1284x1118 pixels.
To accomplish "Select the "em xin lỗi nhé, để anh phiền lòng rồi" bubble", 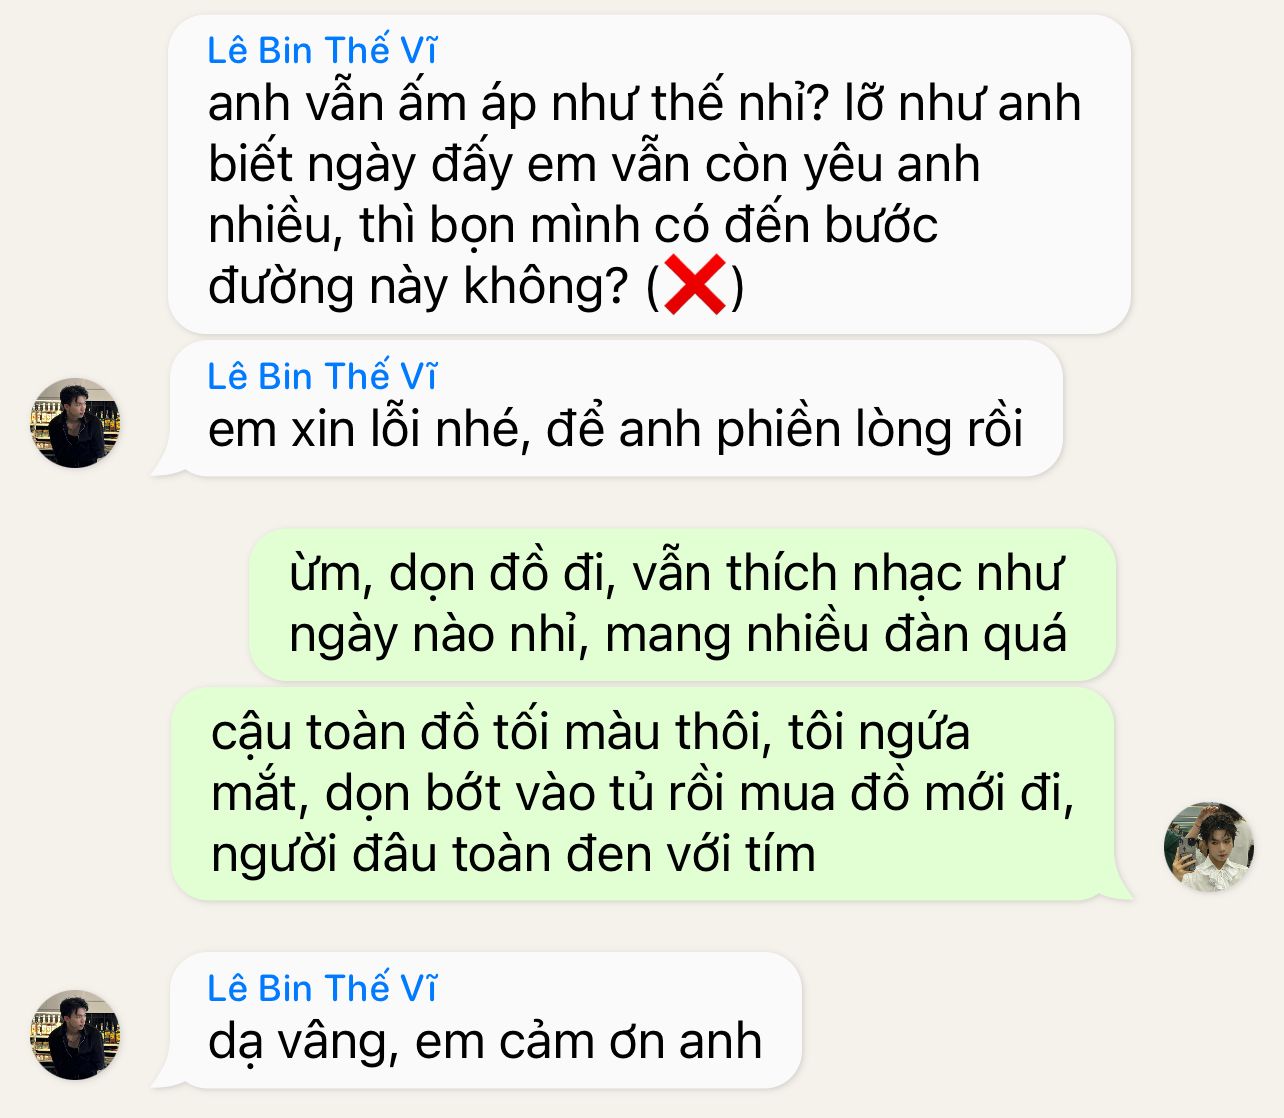I will (615, 408).
